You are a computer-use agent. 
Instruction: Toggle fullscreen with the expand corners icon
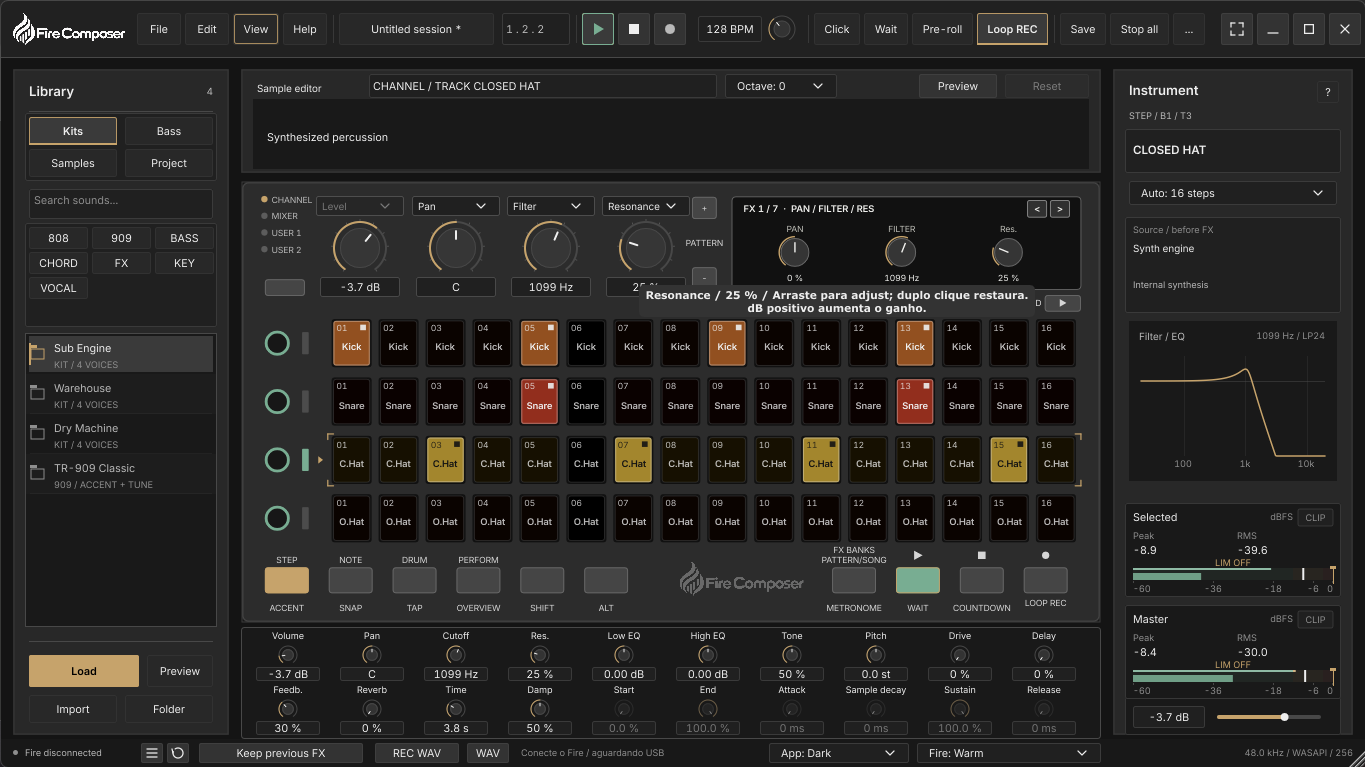(x=1237, y=29)
